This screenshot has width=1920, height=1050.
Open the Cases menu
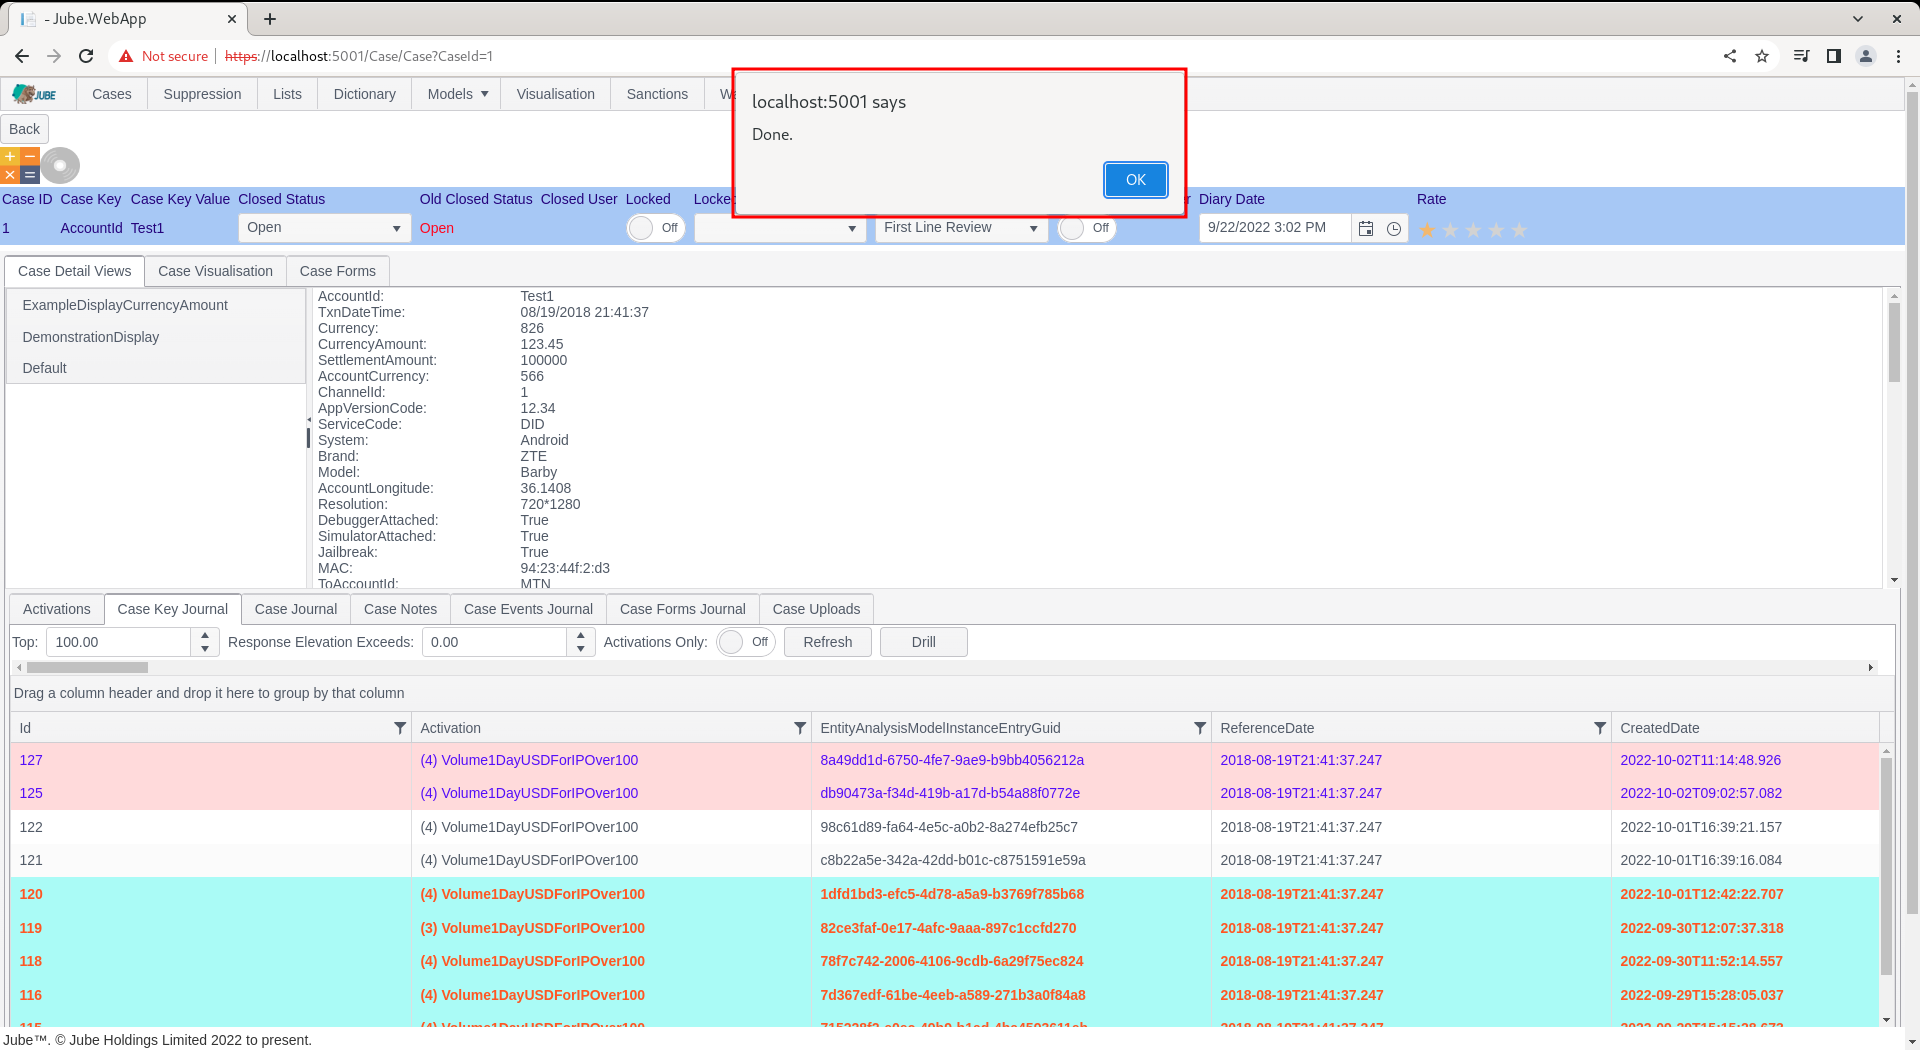tap(111, 94)
